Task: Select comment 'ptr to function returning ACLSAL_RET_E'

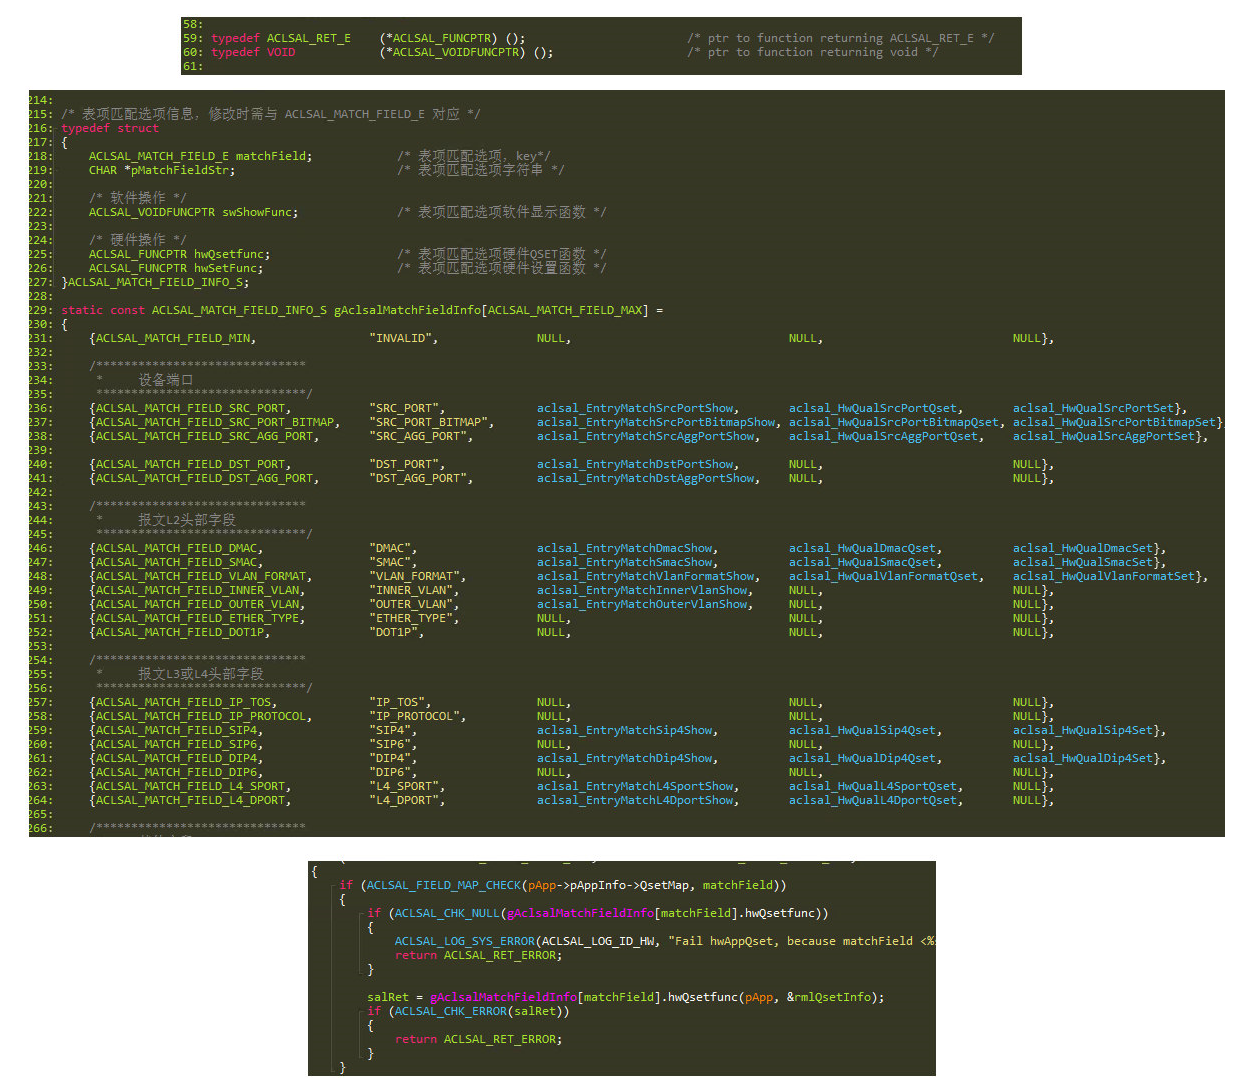Action: click(840, 38)
